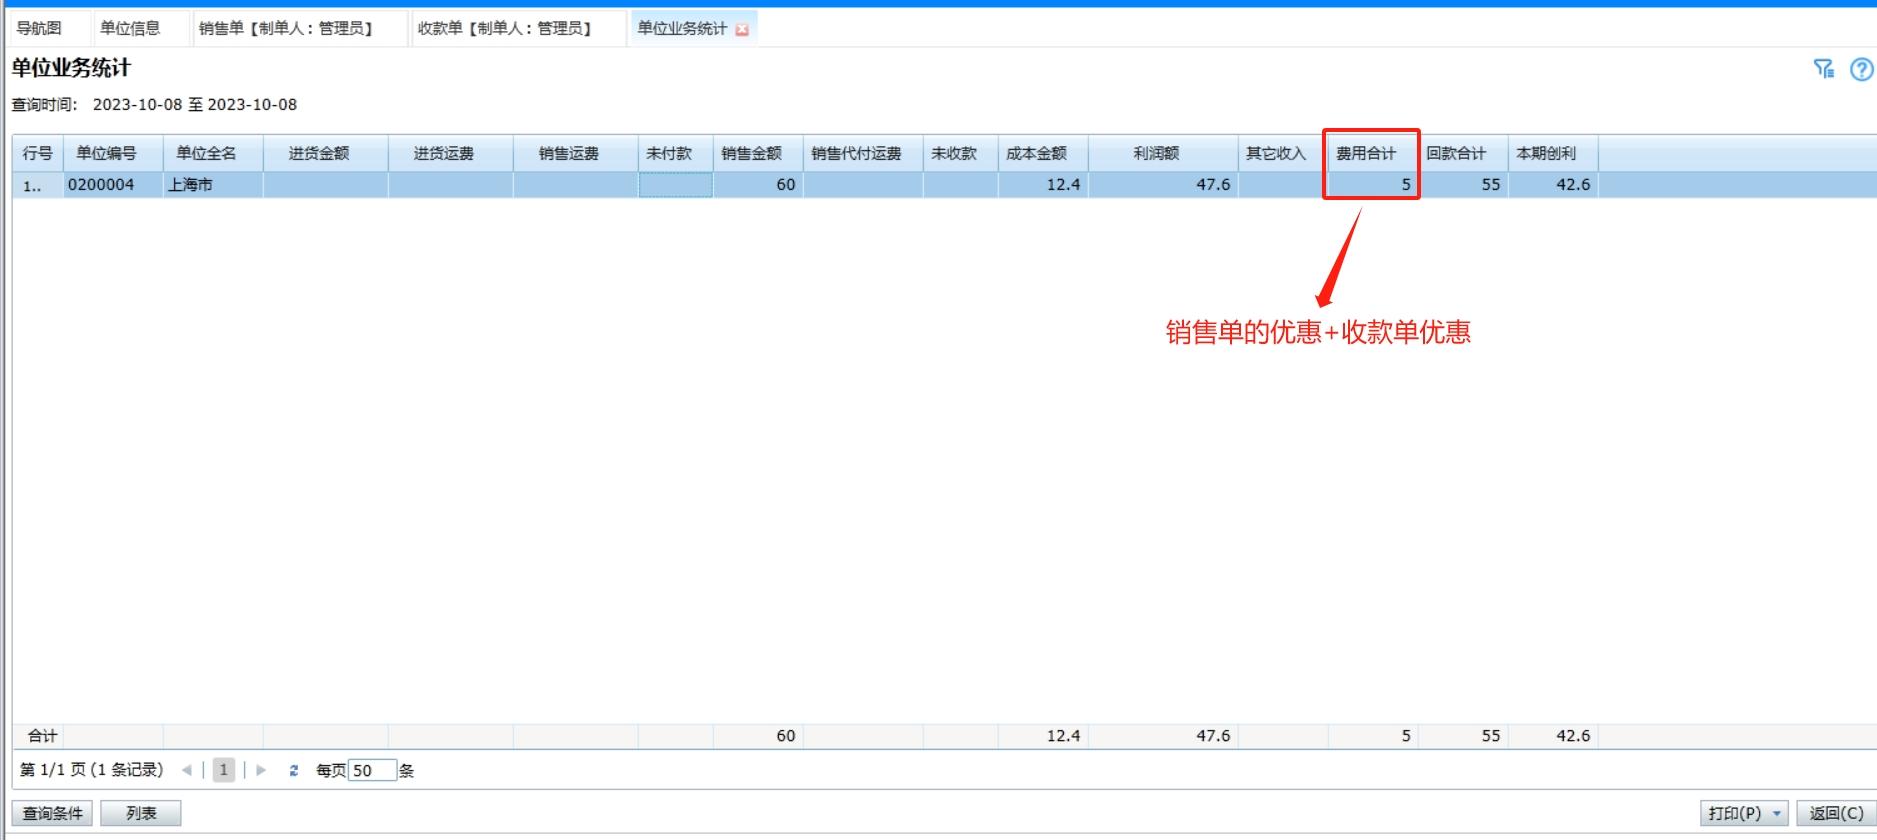Click the 查询条件 button
This screenshot has height=840, width=1877.
click(53, 813)
